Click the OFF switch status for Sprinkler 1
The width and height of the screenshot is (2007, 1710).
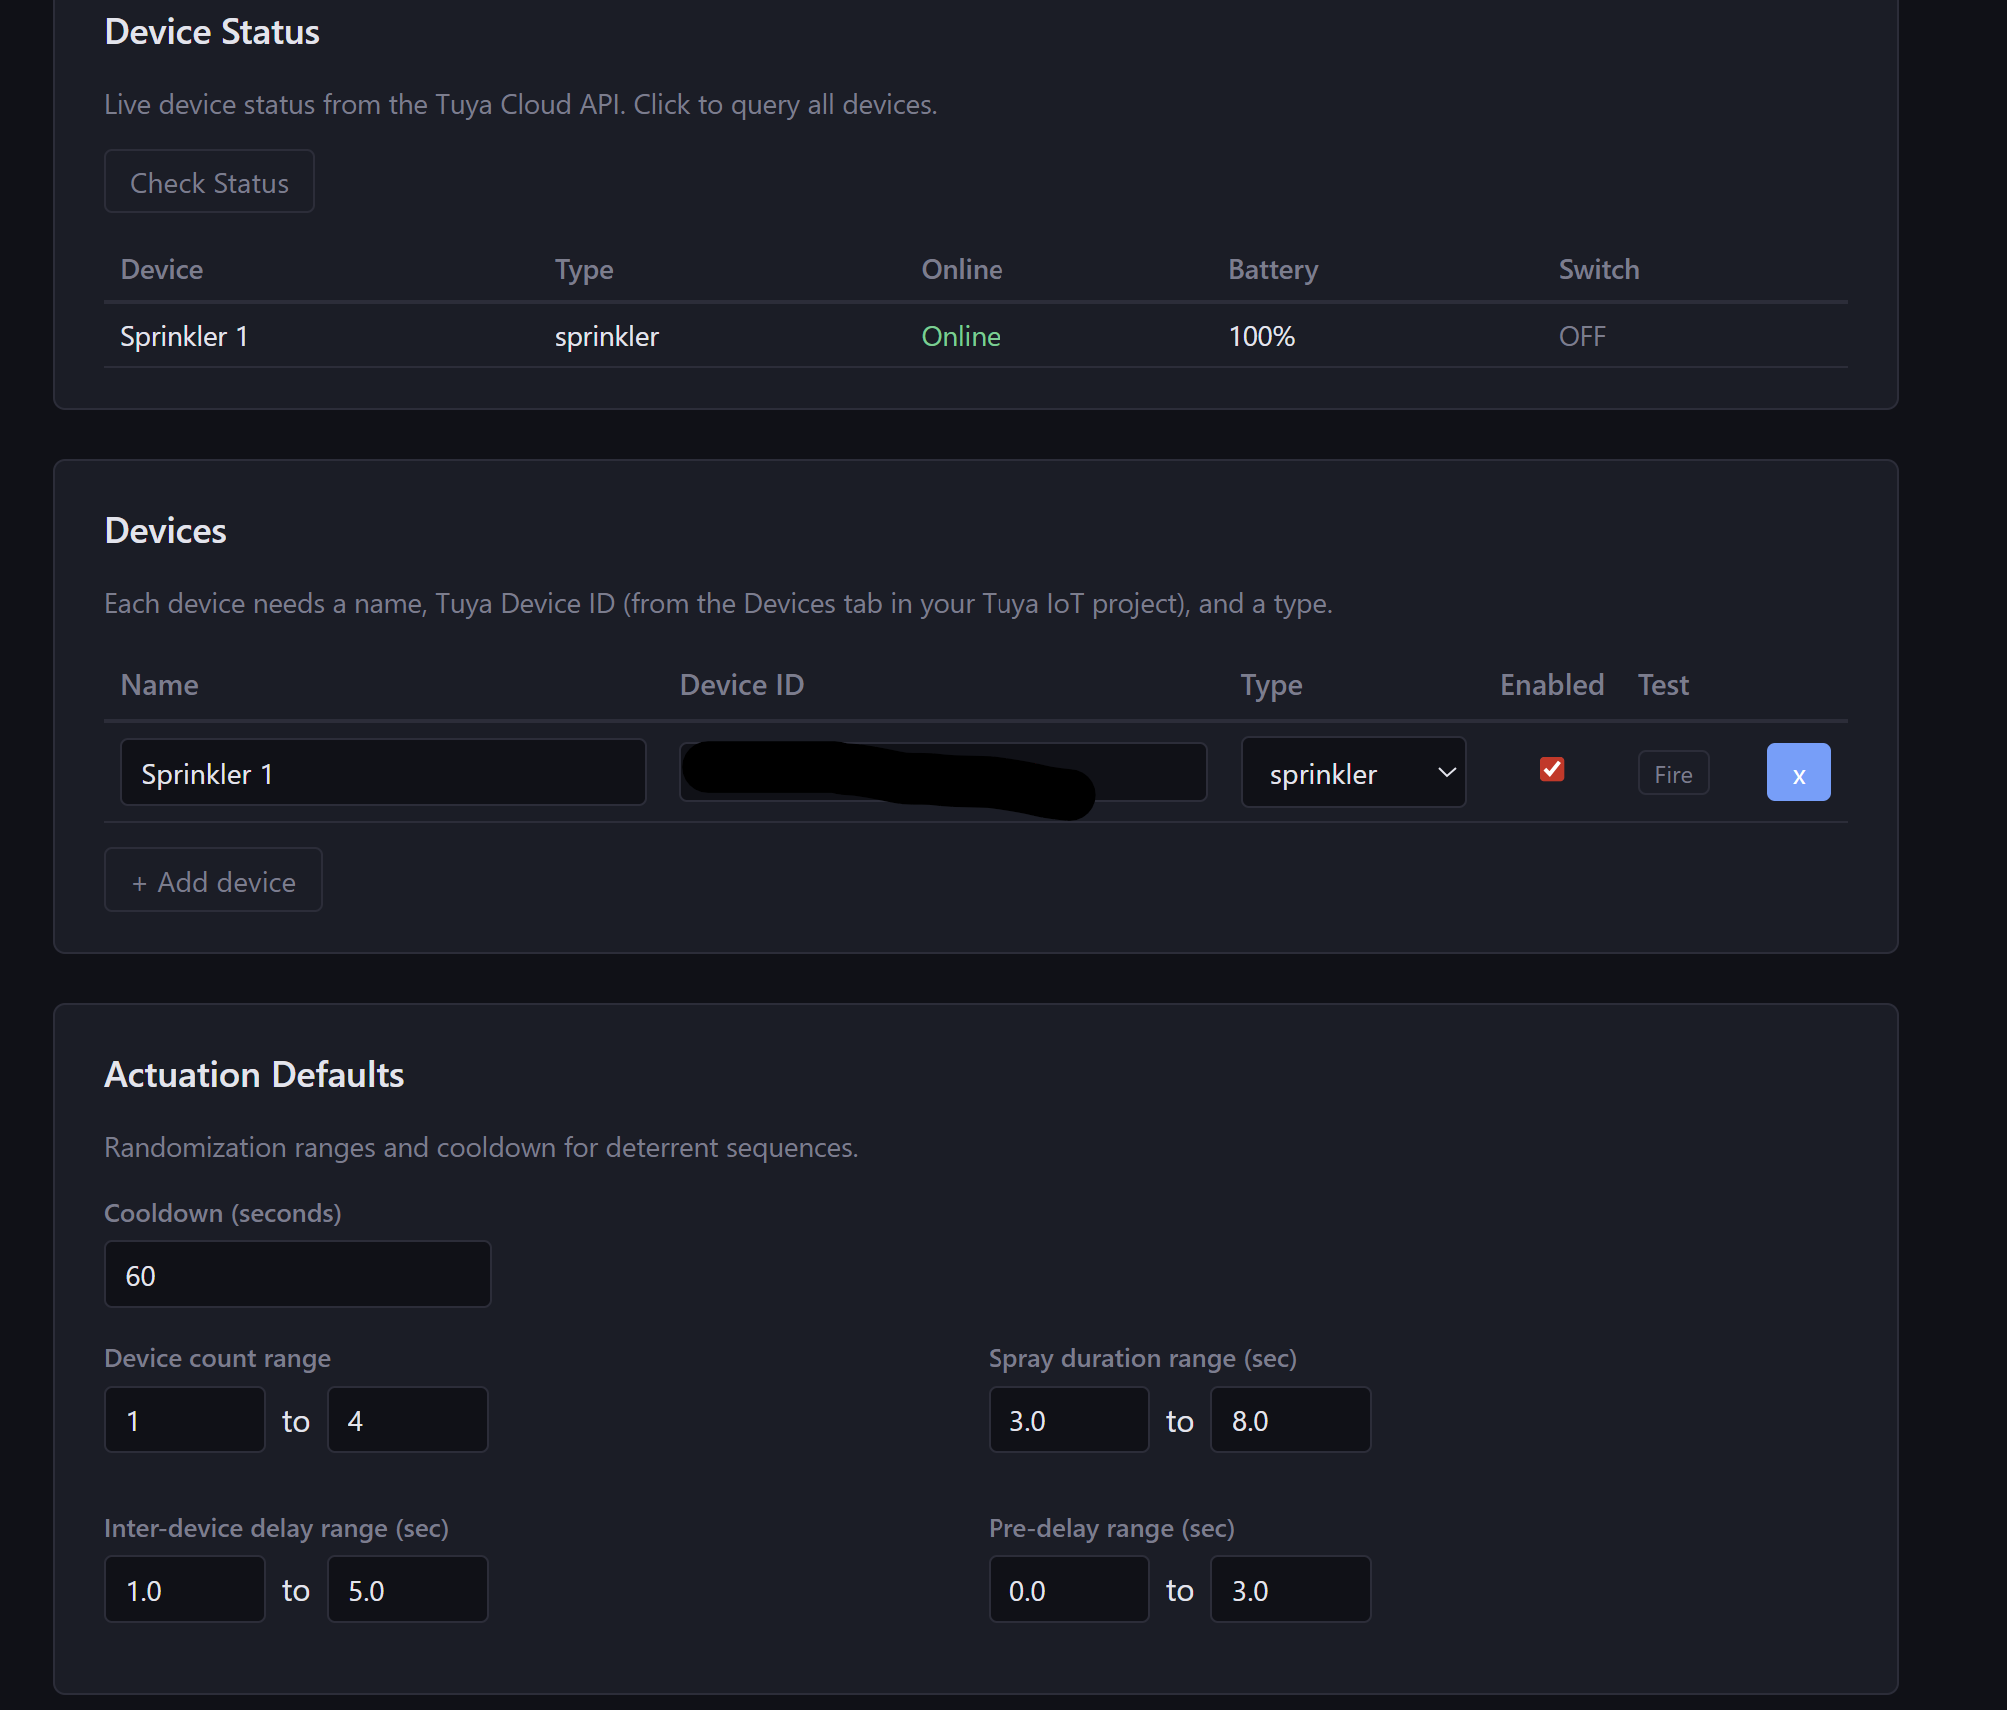coord(1581,336)
